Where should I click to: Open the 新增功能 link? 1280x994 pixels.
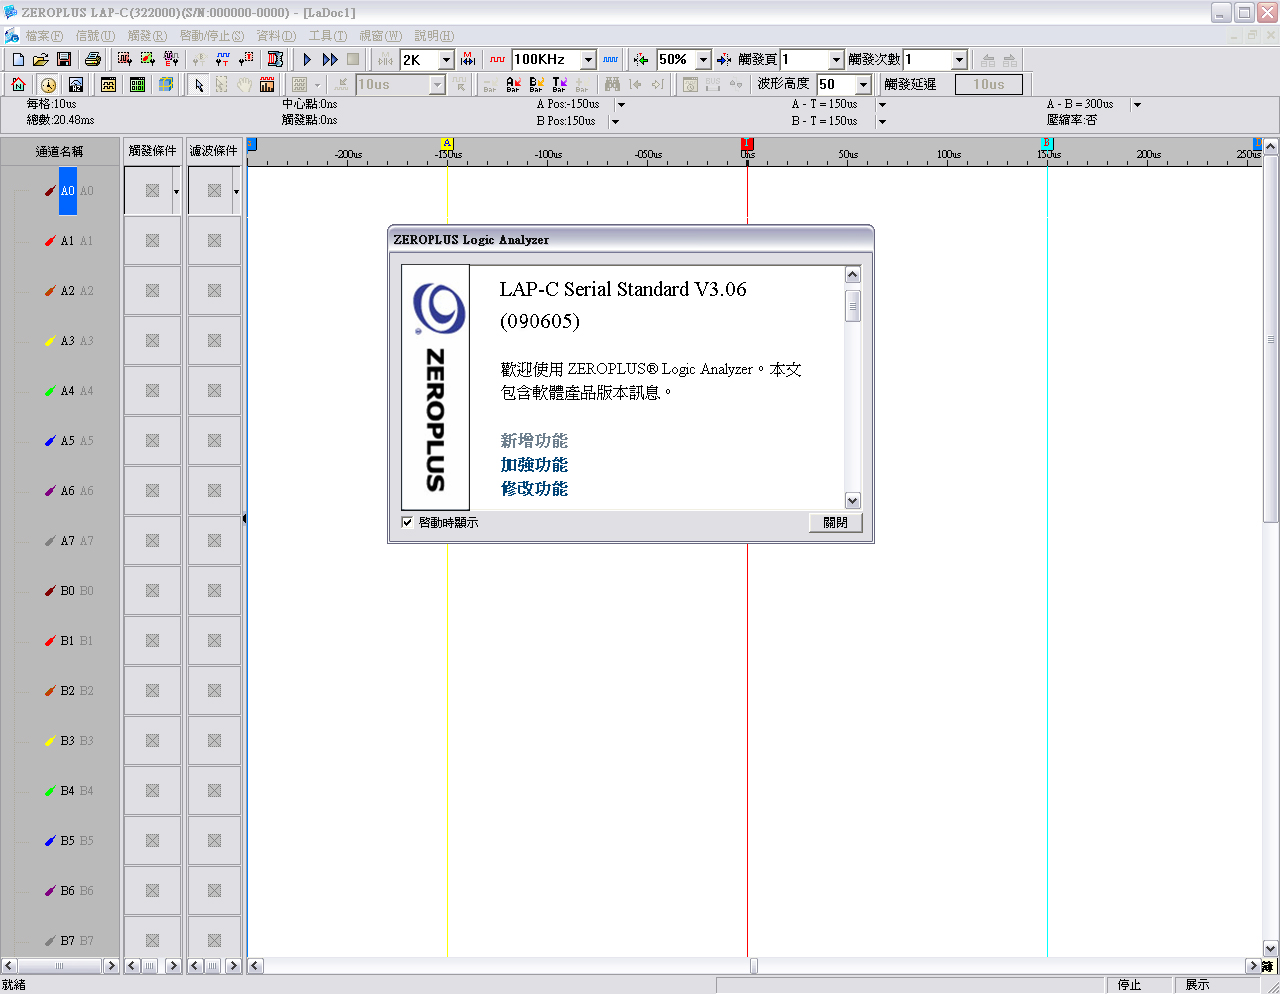tap(534, 441)
